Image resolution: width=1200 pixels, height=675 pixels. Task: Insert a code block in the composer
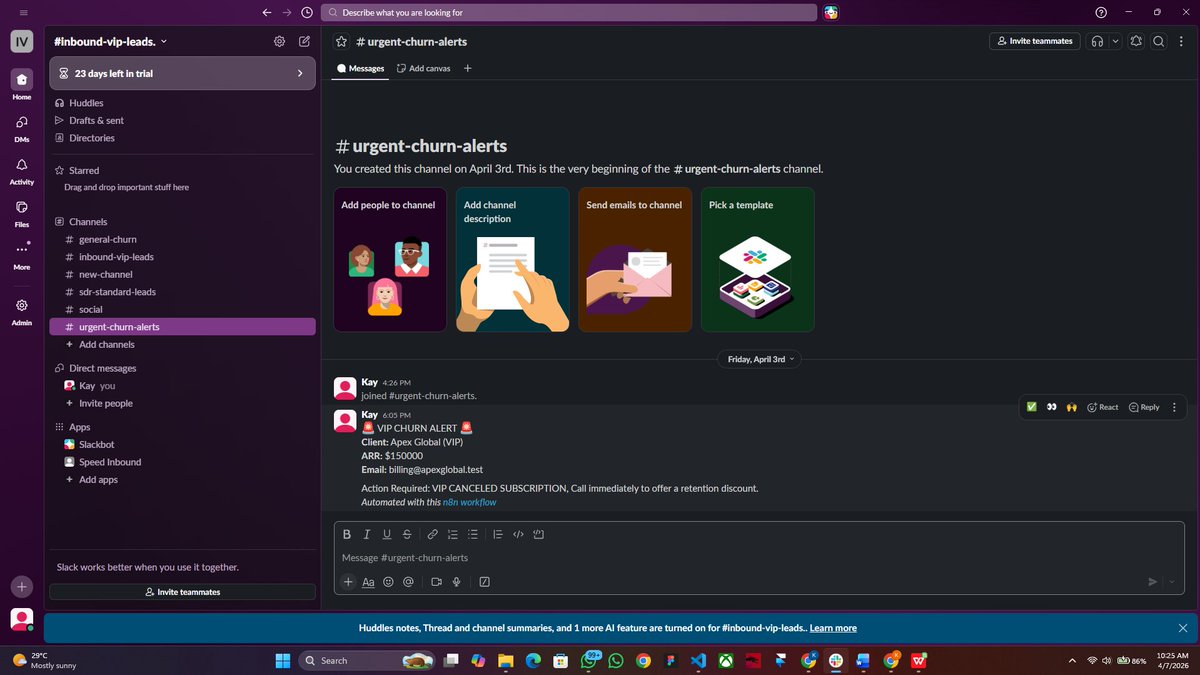(x=538, y=534)
